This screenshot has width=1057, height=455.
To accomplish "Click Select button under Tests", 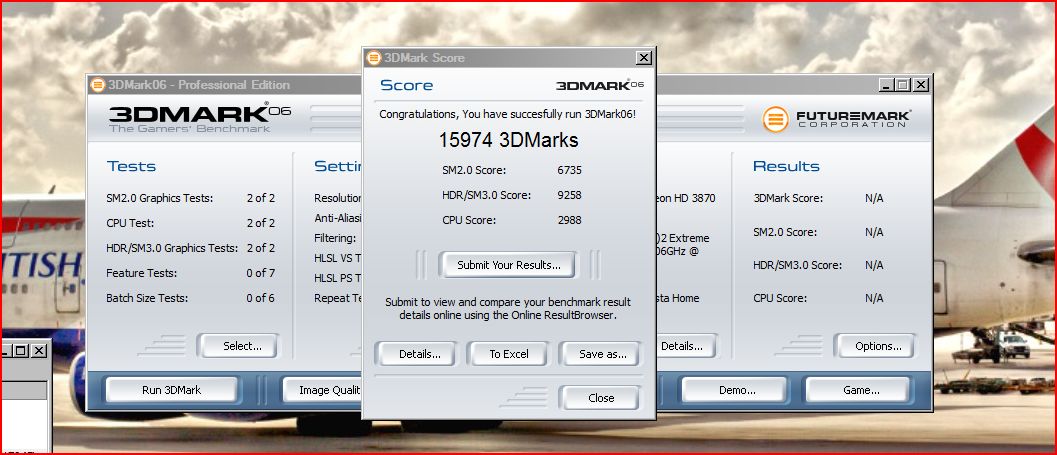I will pyautogui.click(x=237, y=346).
